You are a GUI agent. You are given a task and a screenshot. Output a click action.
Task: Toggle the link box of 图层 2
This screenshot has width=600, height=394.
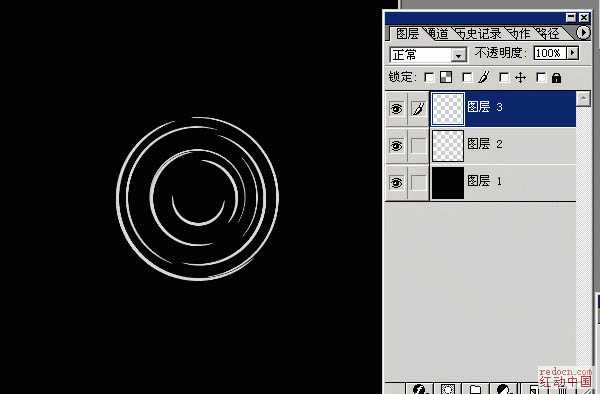tap(418, 146)
